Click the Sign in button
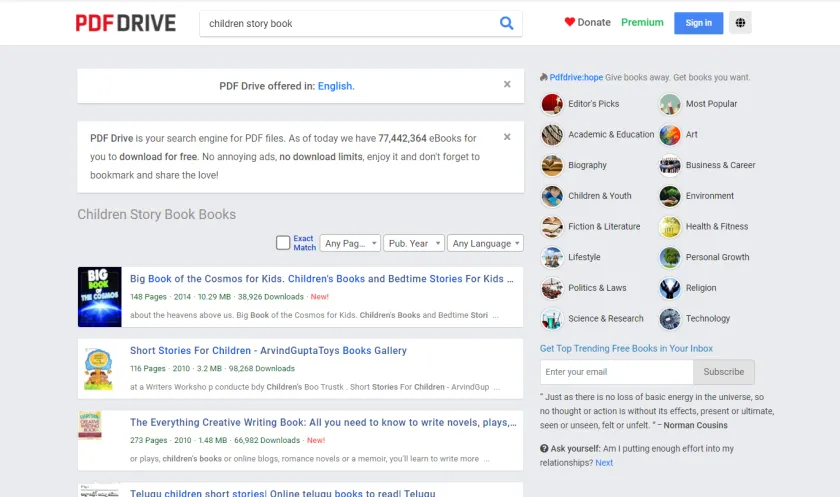 click(699, 22)
